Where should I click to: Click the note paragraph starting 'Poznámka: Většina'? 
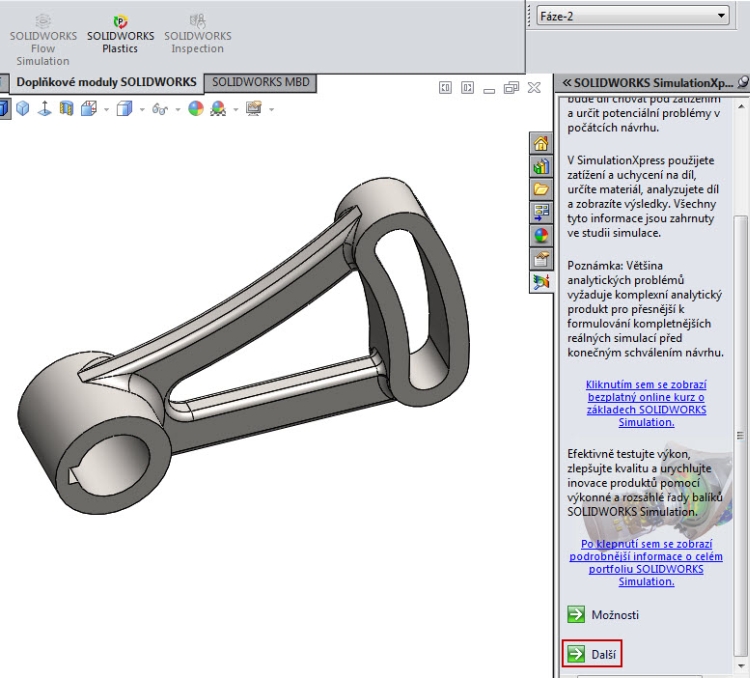(645, 309)
